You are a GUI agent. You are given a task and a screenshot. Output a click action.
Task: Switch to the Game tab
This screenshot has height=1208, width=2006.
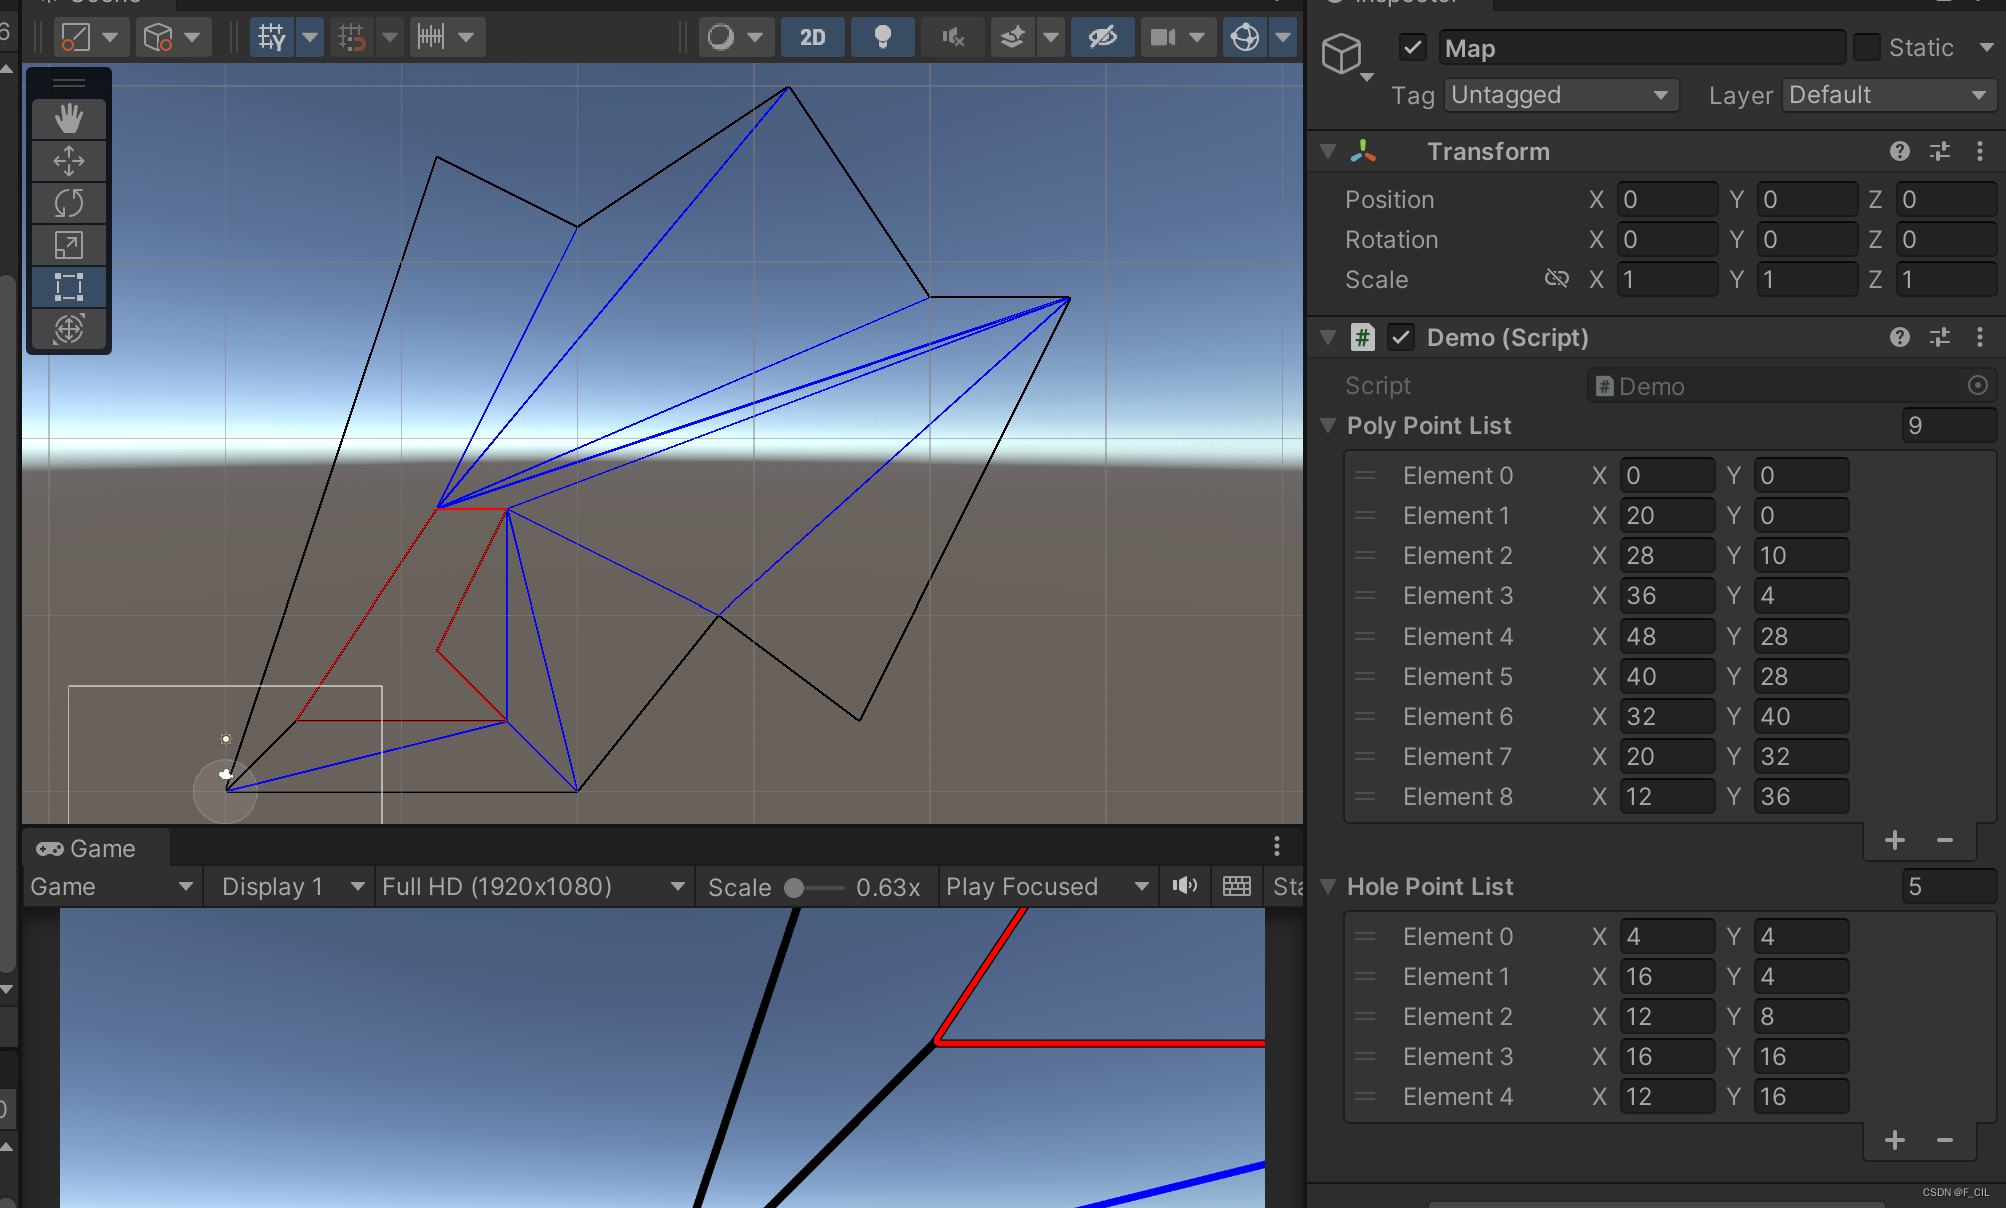(x=87, y=848)
